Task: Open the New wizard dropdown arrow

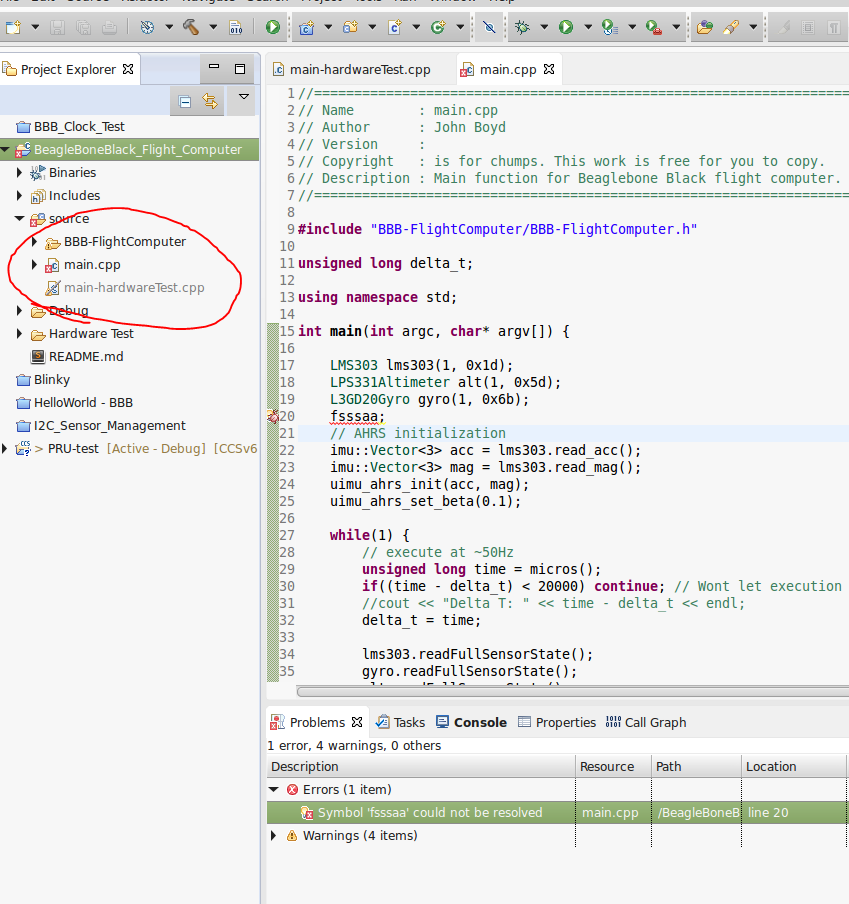Action: pos(35,27)
